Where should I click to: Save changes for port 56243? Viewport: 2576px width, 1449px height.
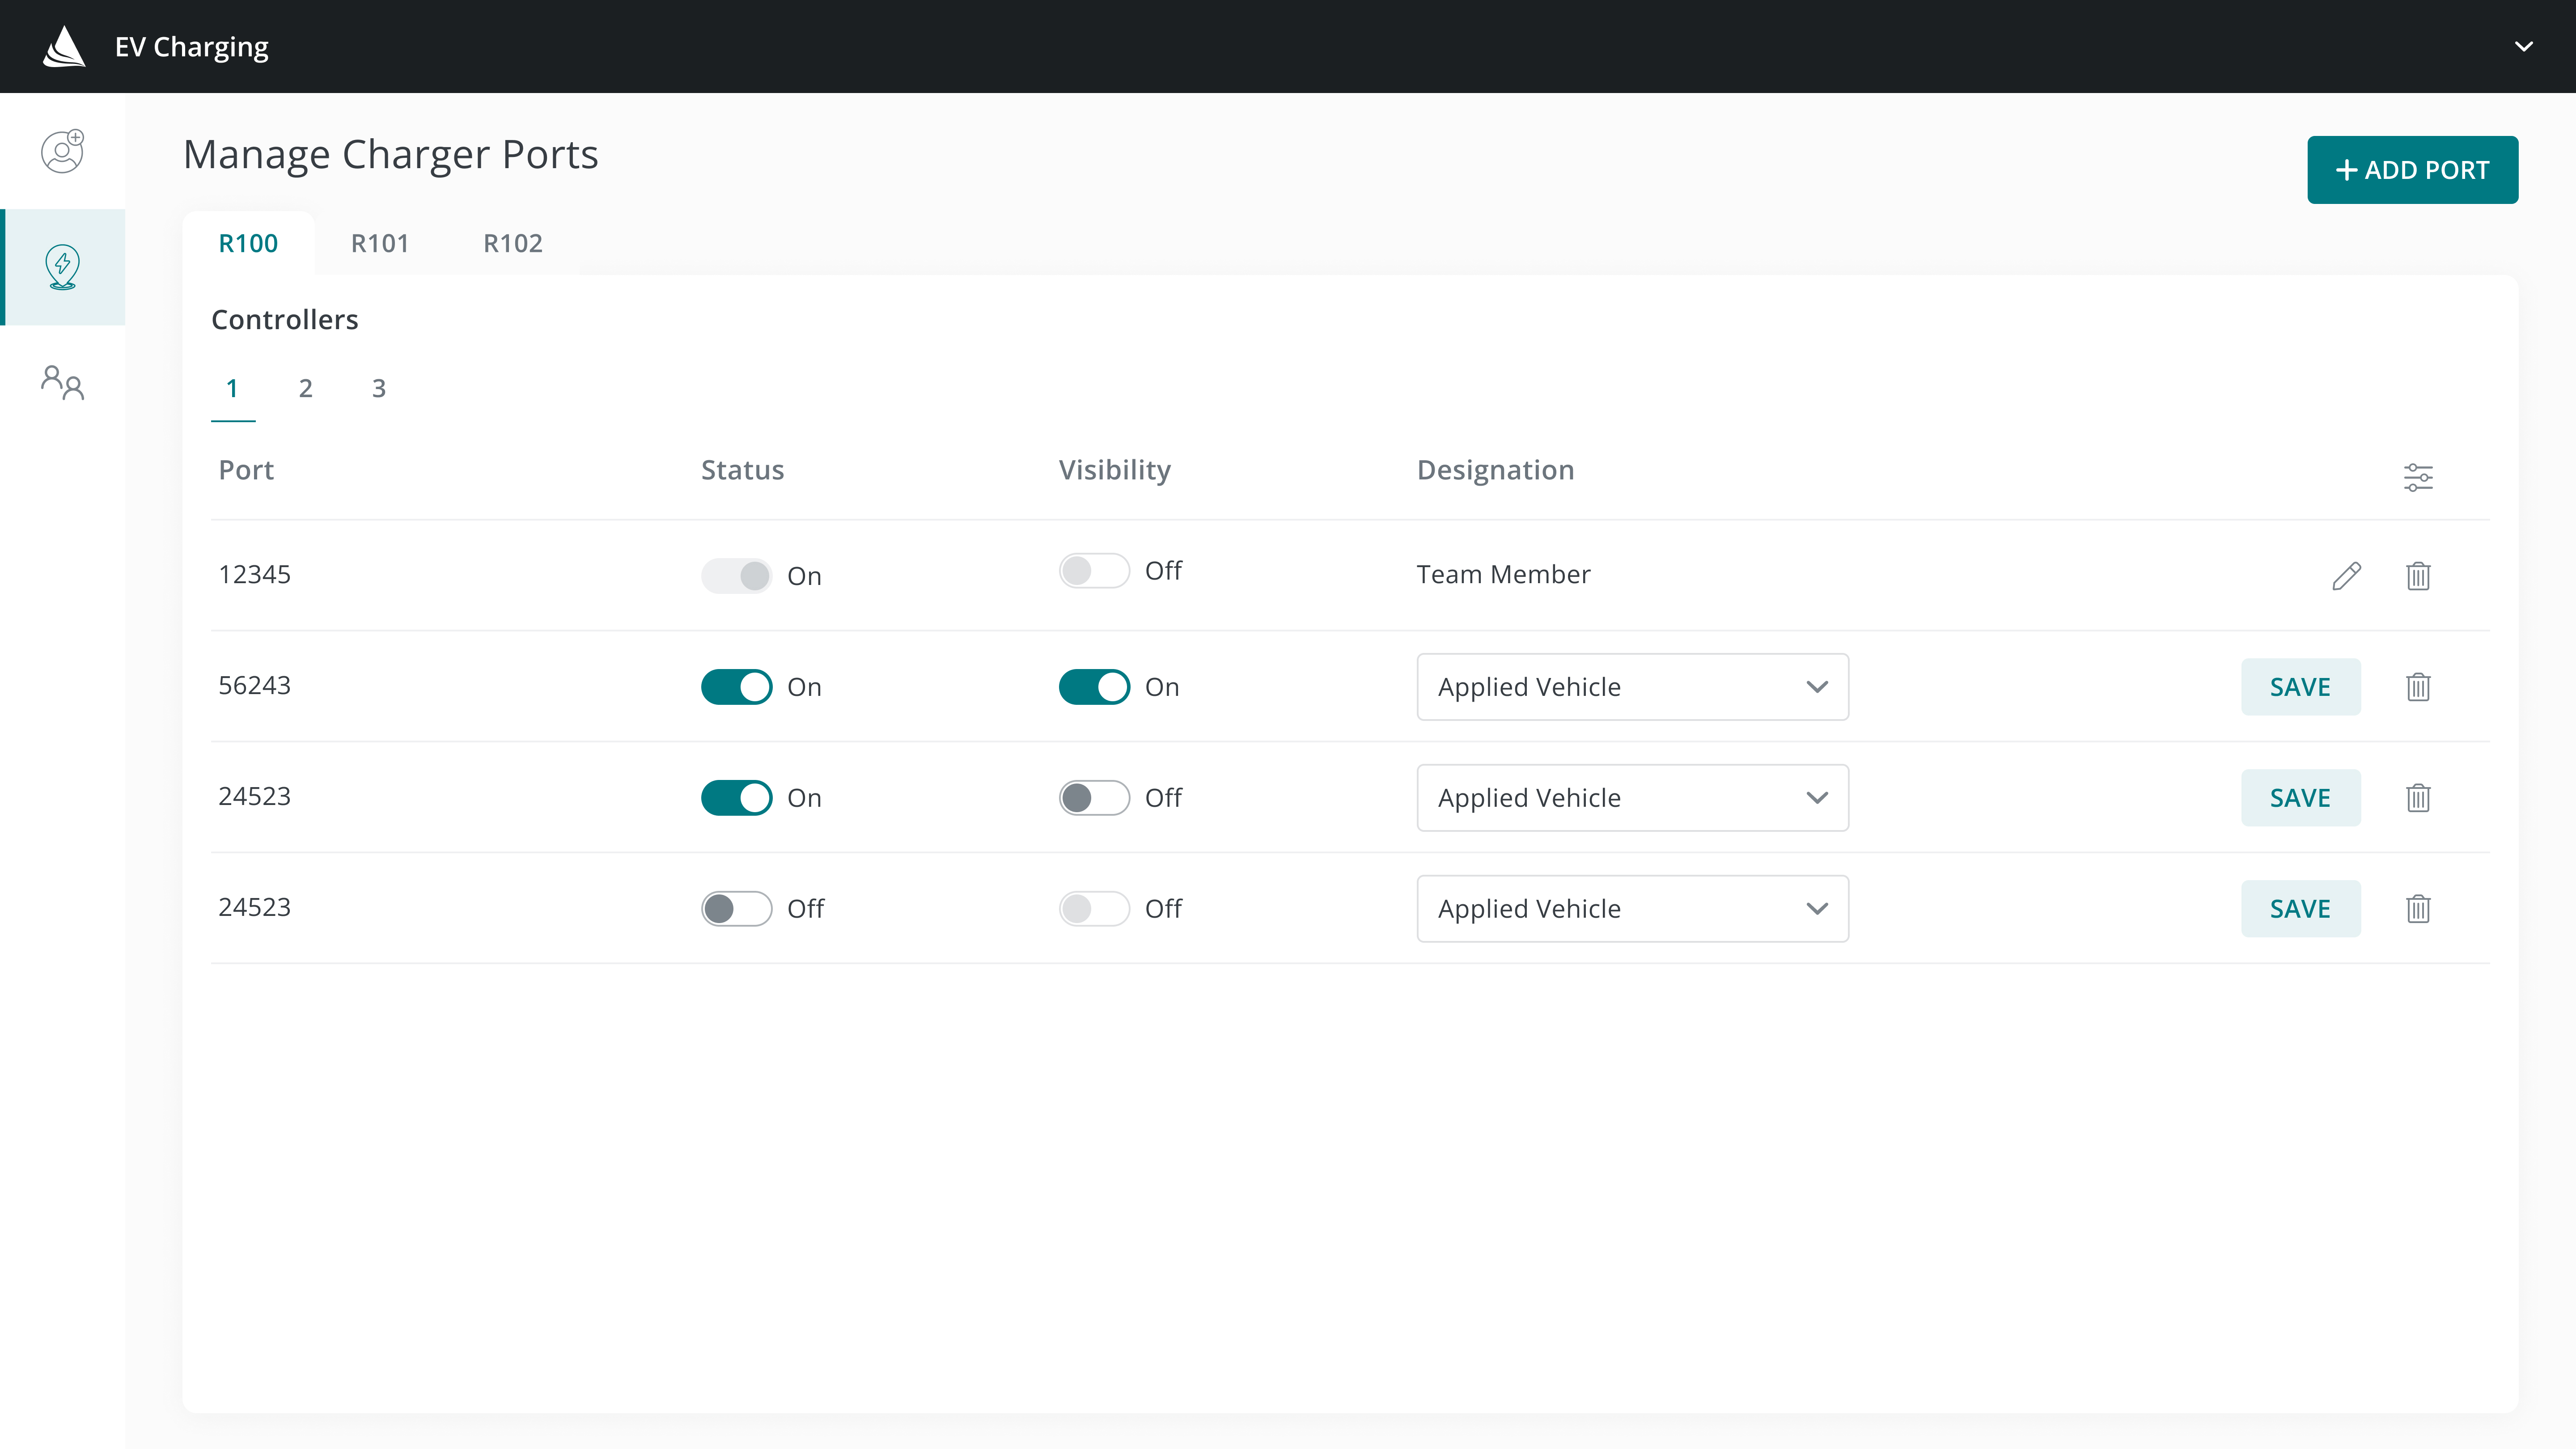click(x=2299, y=687)
